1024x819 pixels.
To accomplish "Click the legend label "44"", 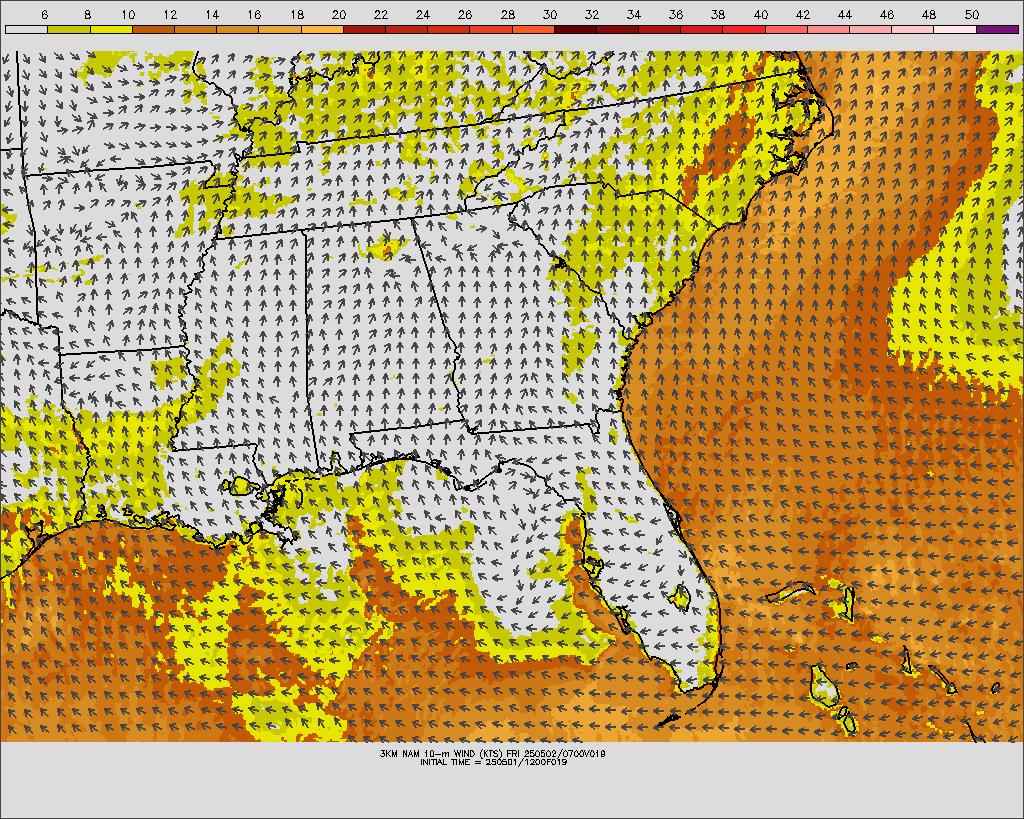I will pyautogui.click(x=845, y=14).
